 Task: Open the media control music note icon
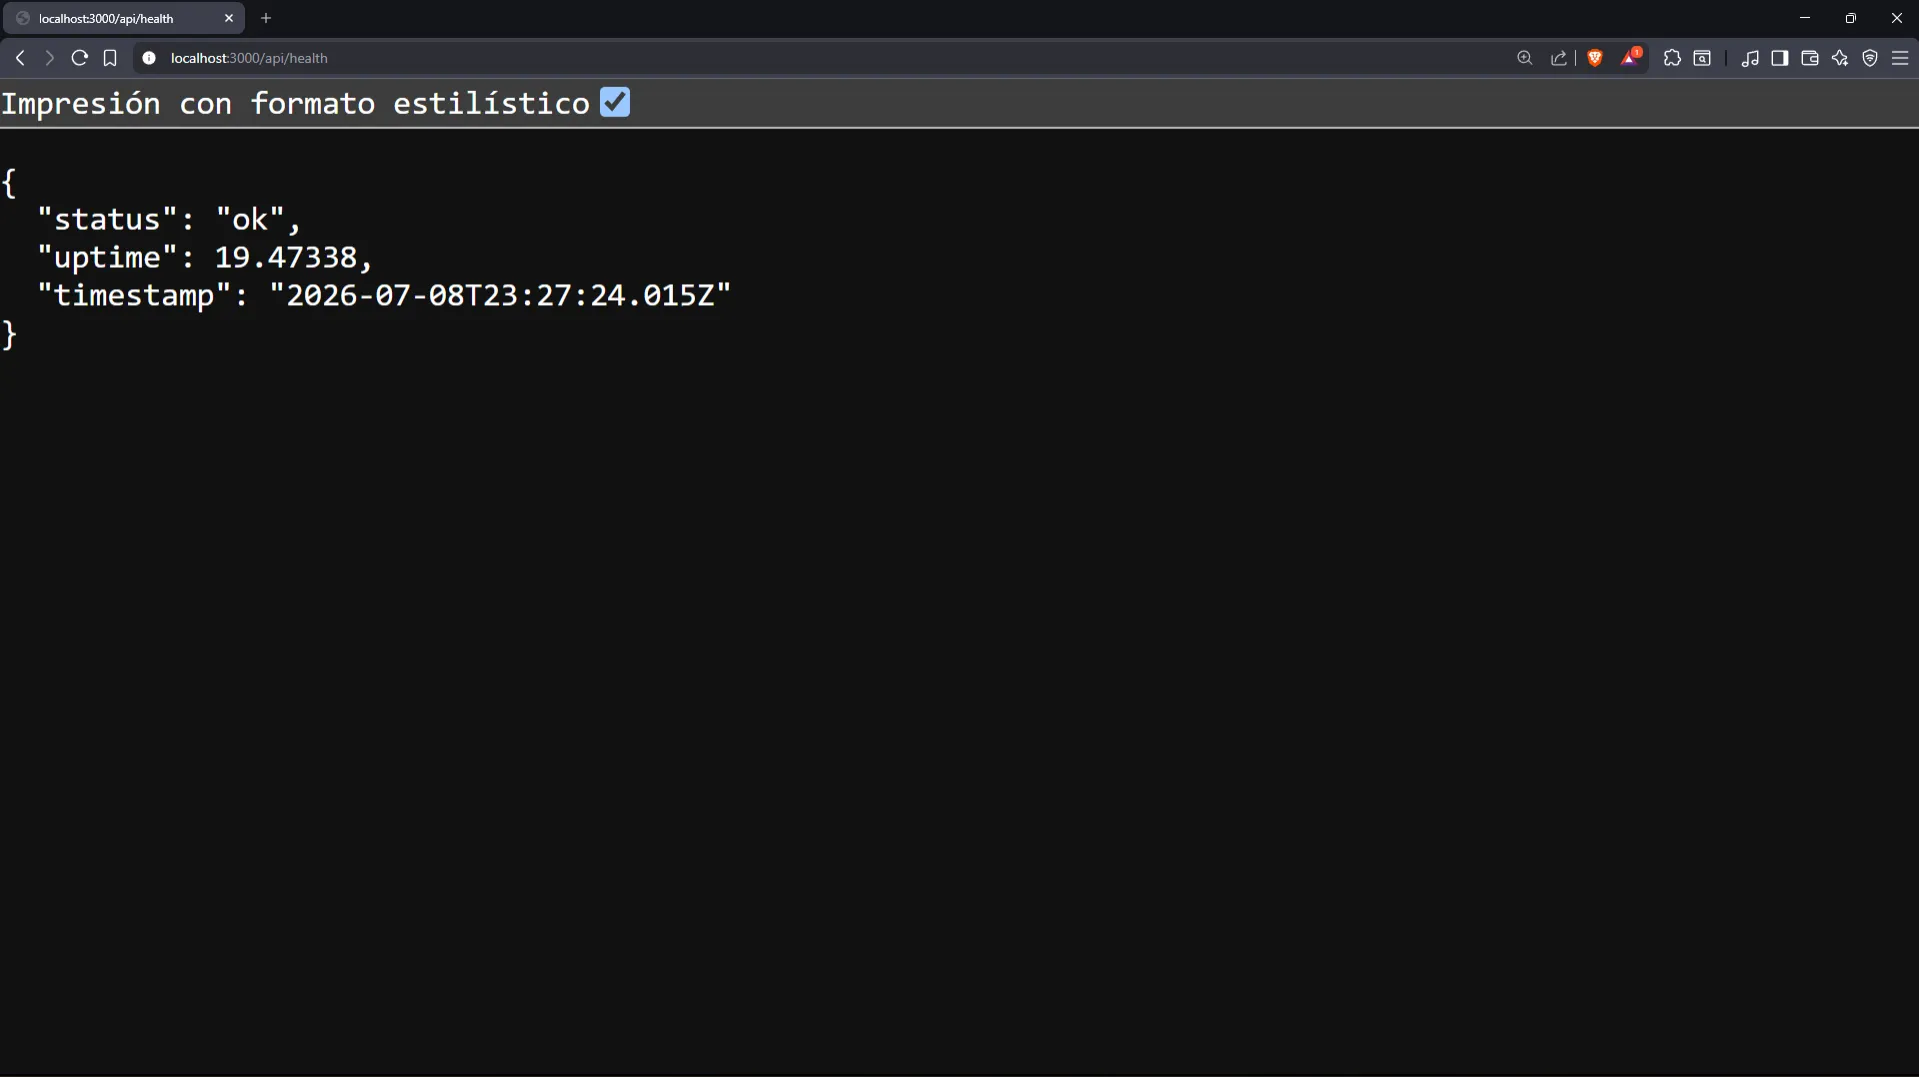pyautogui.click(x=1750, y=58)
